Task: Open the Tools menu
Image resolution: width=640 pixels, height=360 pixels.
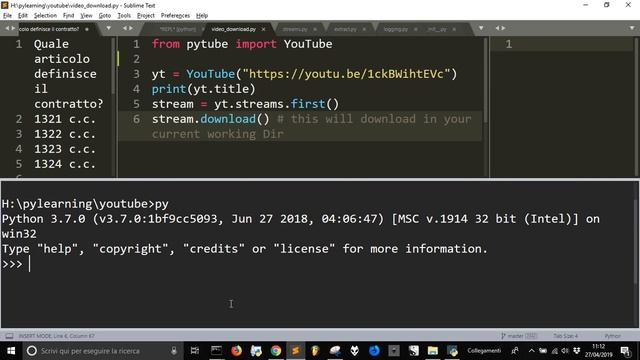Action: coord(124,16)
